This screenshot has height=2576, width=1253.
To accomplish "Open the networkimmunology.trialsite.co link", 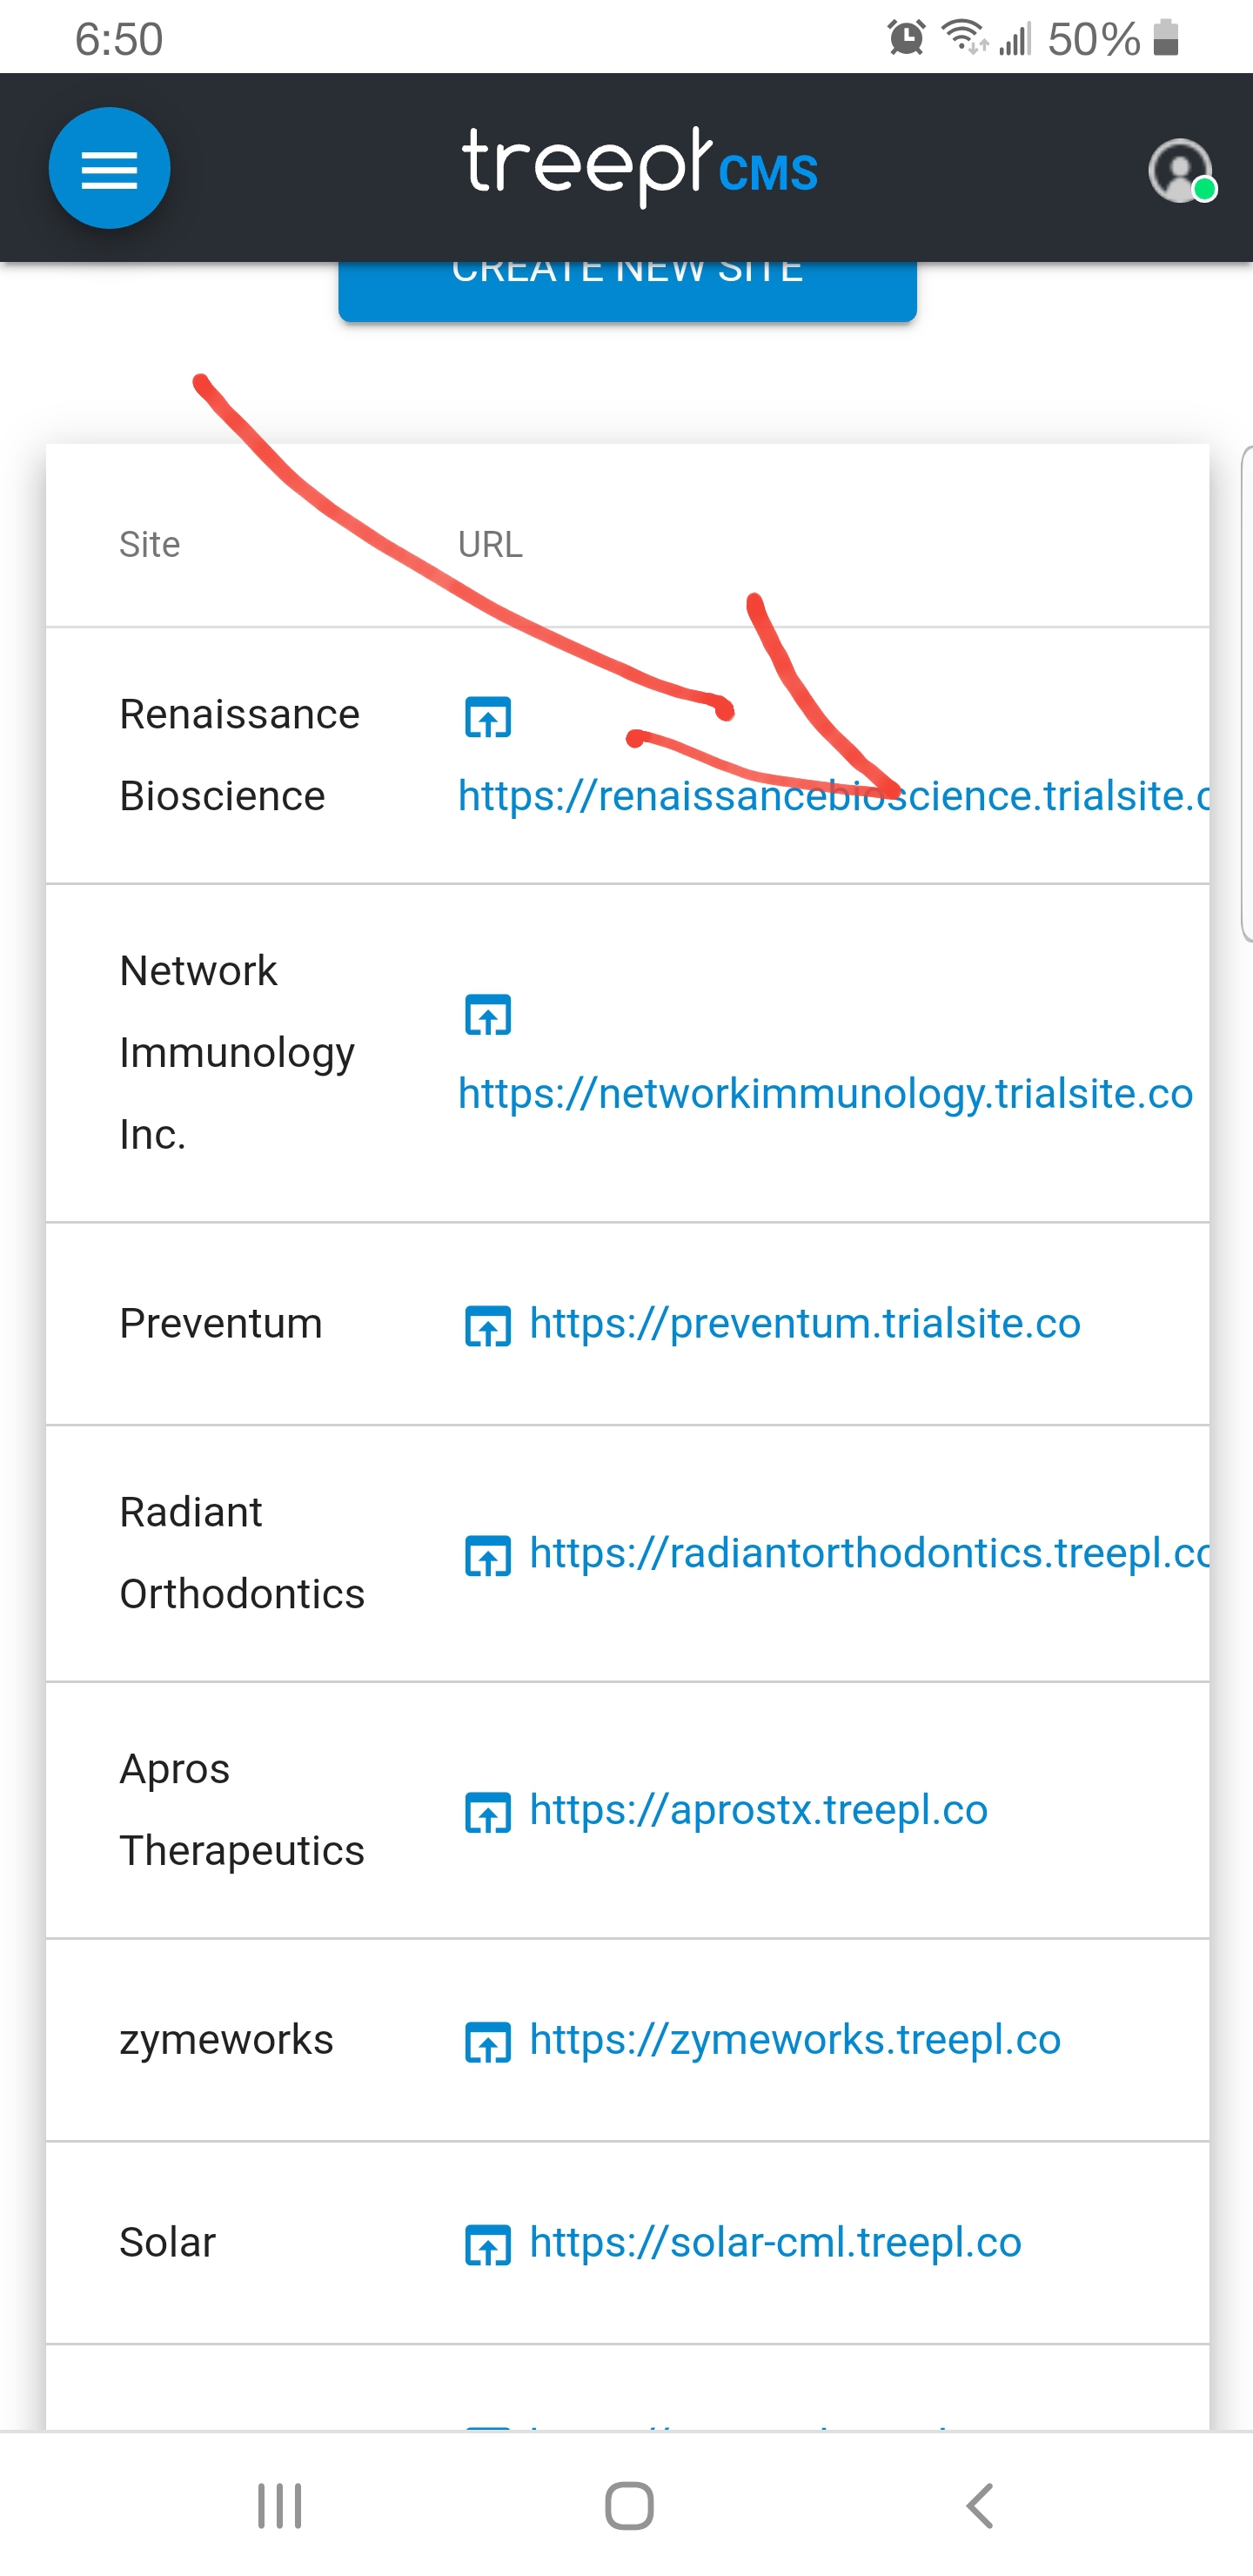I will pyautogui.click(x=826, y=1093).
